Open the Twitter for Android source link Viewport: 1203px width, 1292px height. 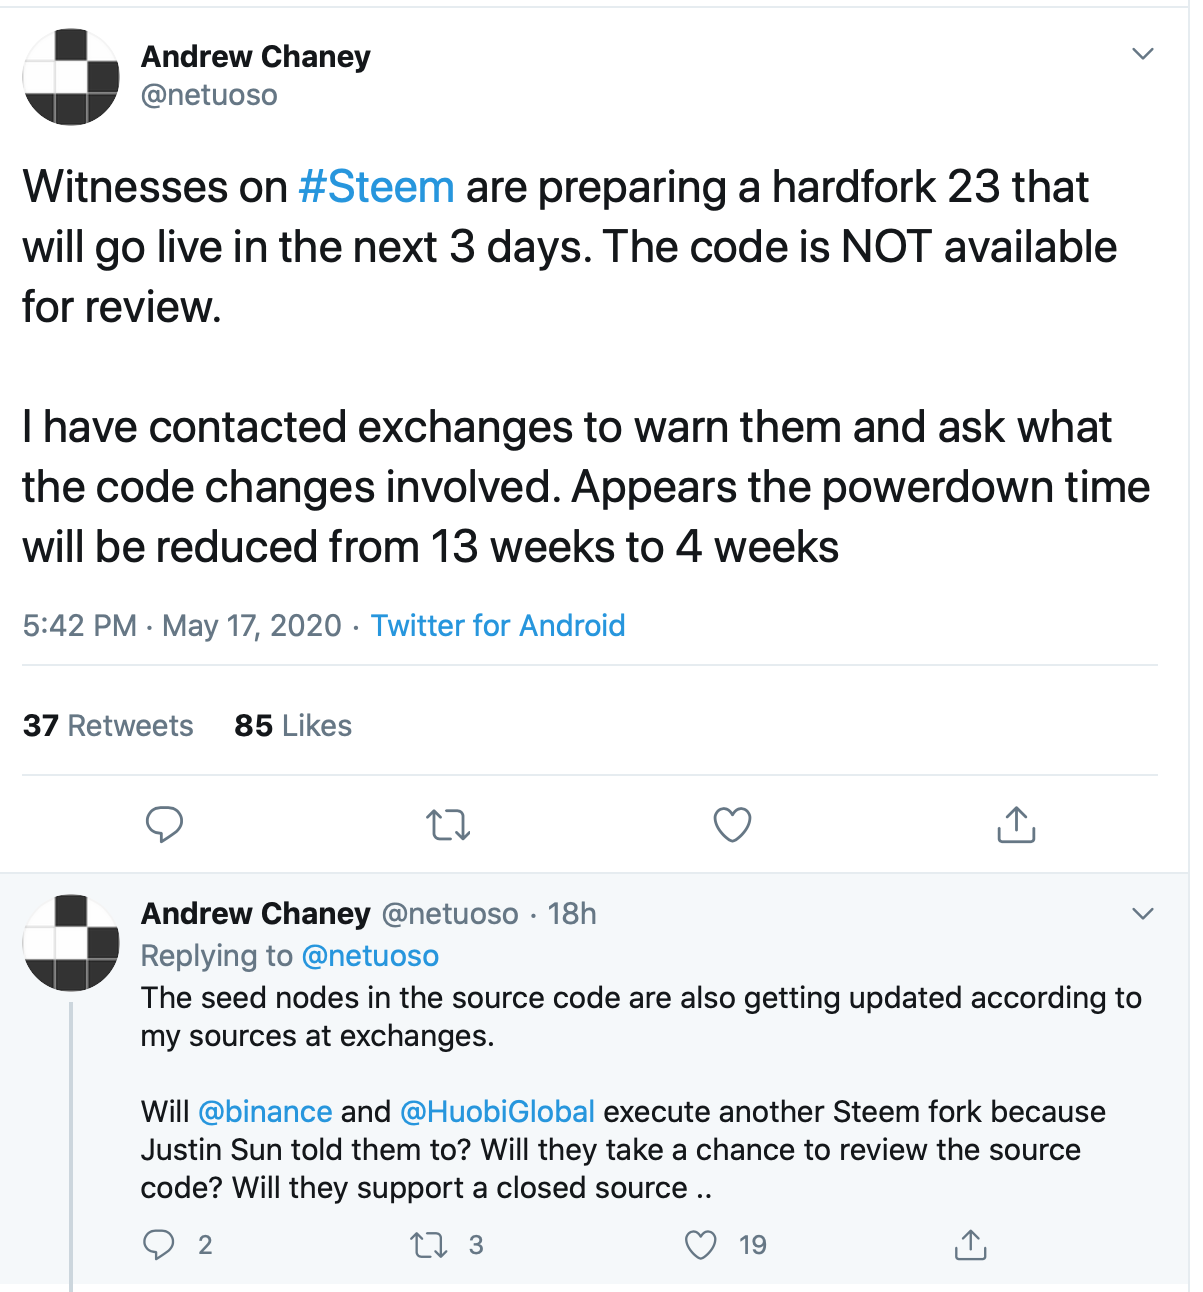click(498, 626)
